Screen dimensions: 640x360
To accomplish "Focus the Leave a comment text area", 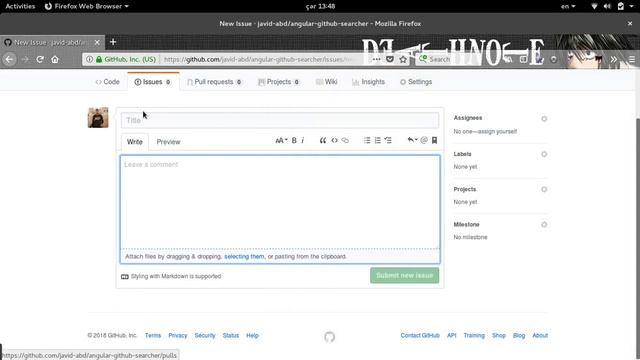I will 280,202.
